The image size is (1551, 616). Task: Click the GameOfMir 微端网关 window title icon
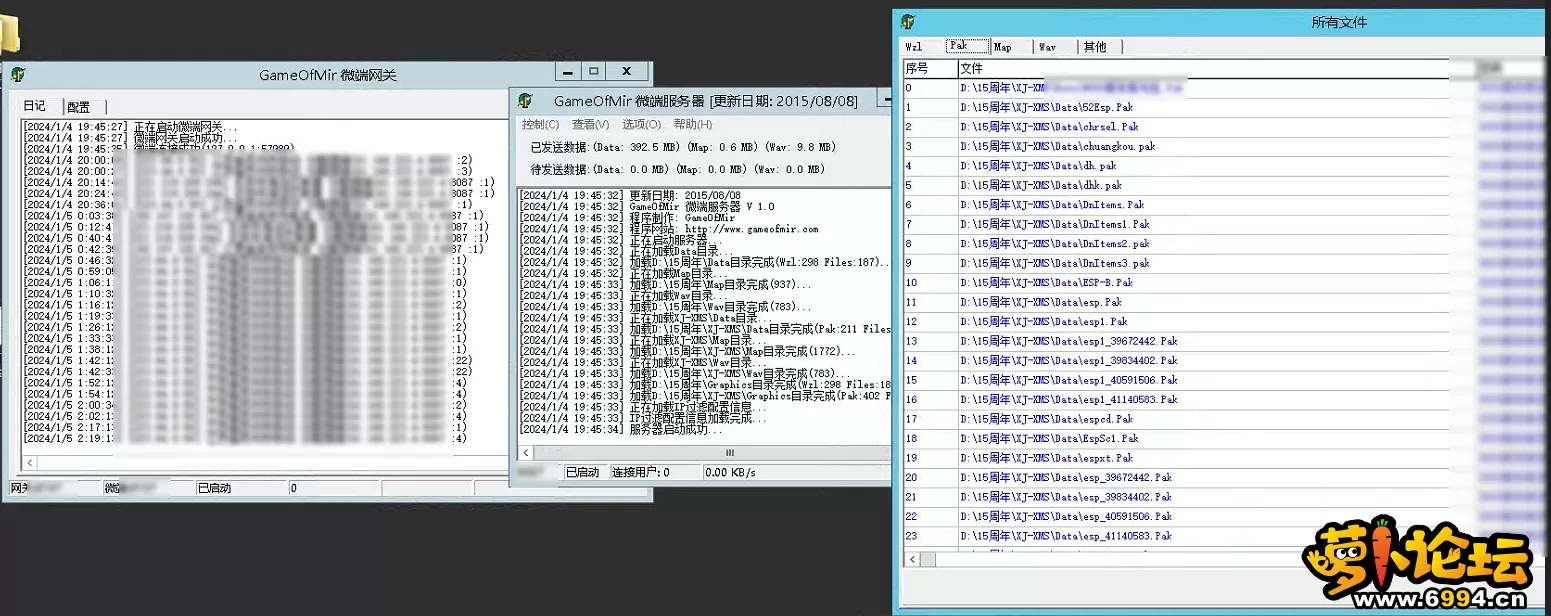click(19, 74)
